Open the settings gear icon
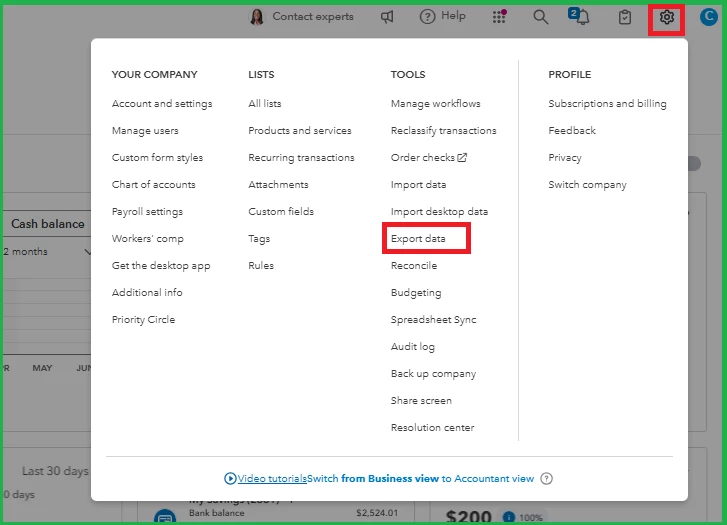The width and height of the screenshot is (727, 525). 666,18
